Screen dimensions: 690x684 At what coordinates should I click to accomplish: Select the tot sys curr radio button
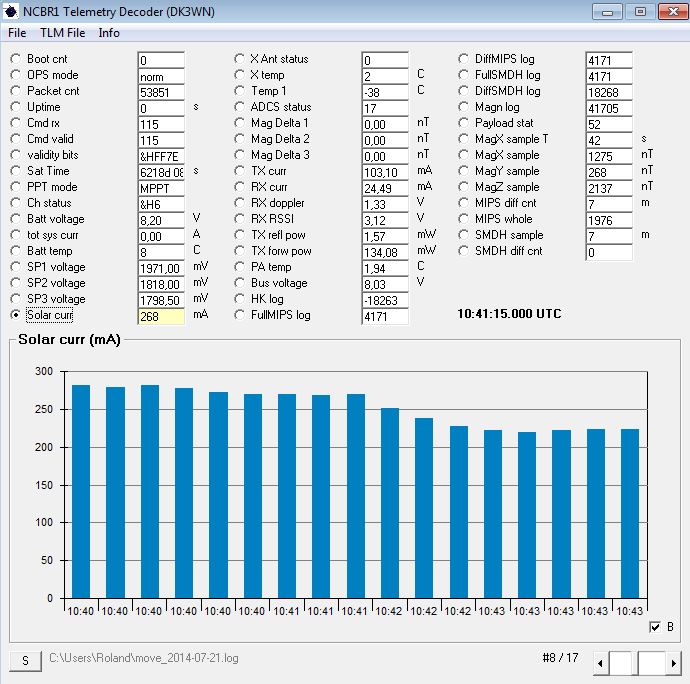[x=16, y=235]
